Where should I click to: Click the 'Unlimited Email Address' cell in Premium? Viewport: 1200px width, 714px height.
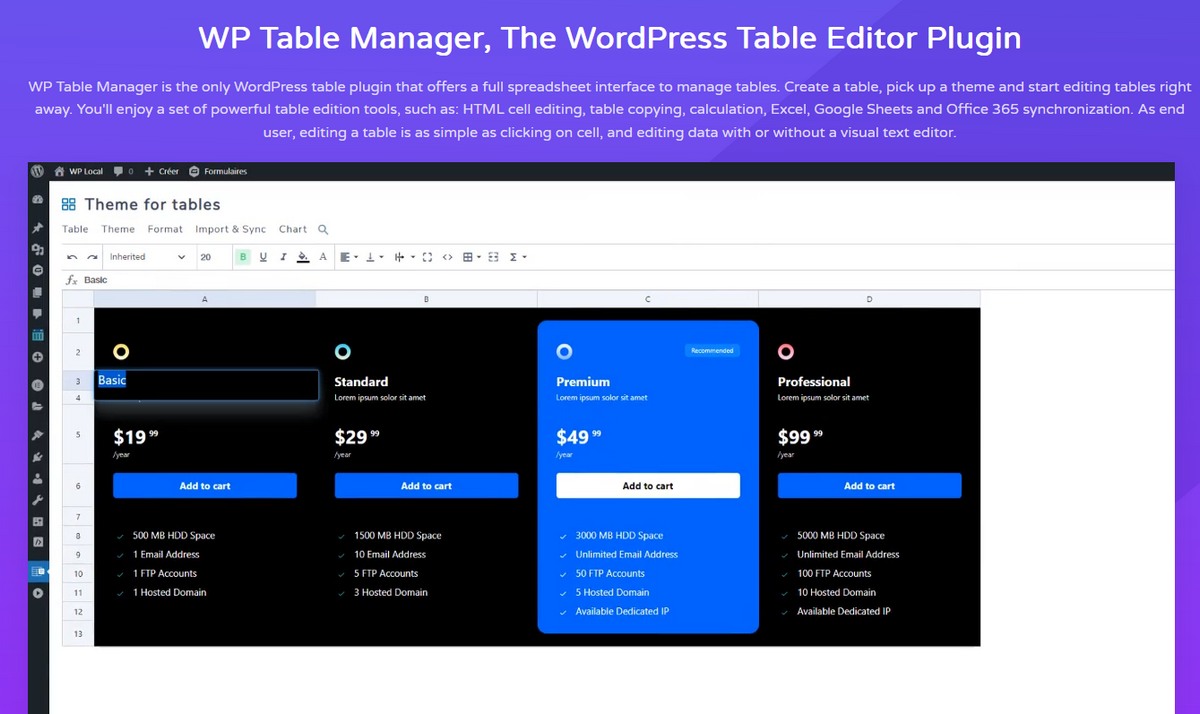coord(626,555)
